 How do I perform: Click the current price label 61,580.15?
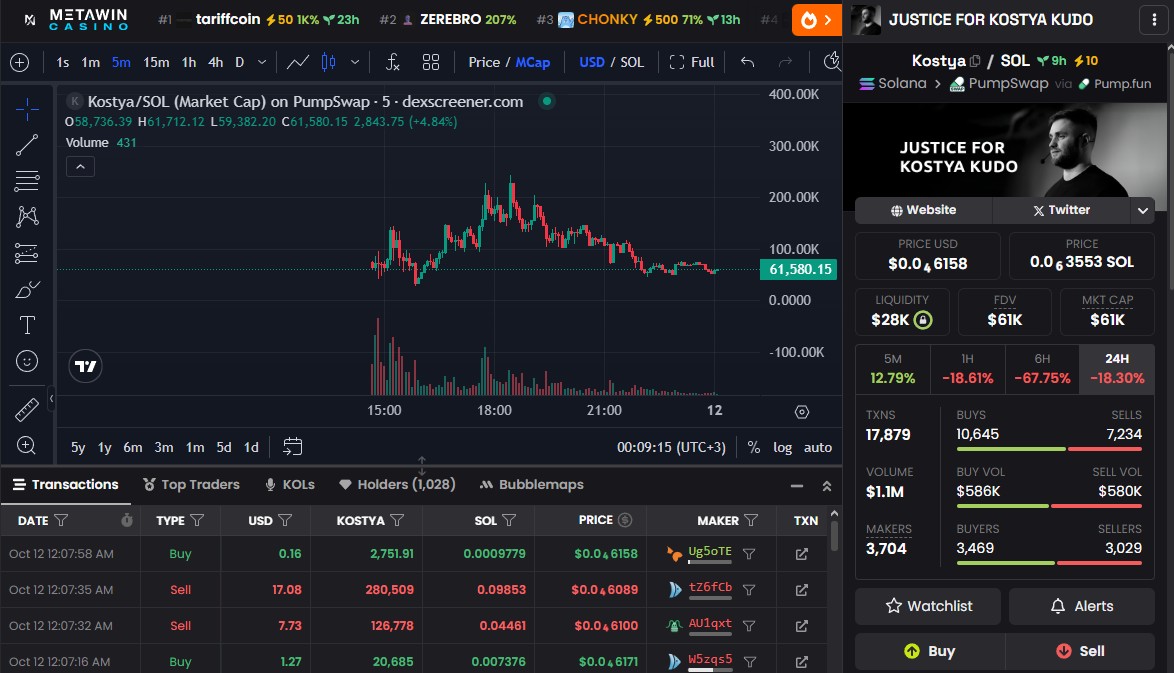click(798, 269)
